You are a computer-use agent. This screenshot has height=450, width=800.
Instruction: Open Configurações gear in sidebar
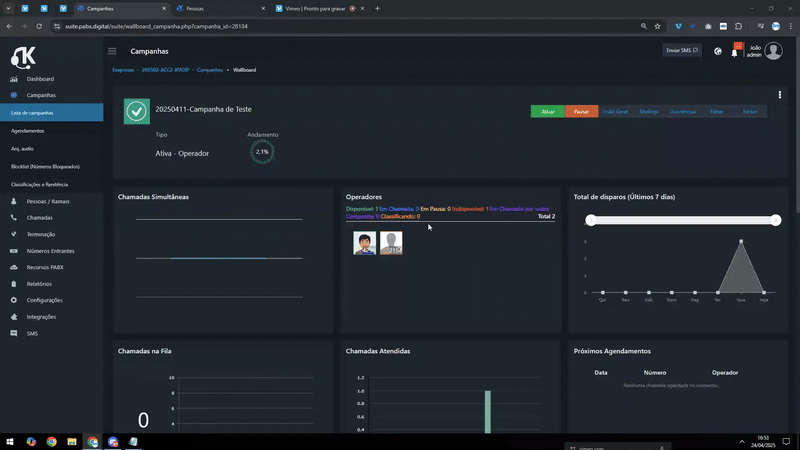pos(14,300)
